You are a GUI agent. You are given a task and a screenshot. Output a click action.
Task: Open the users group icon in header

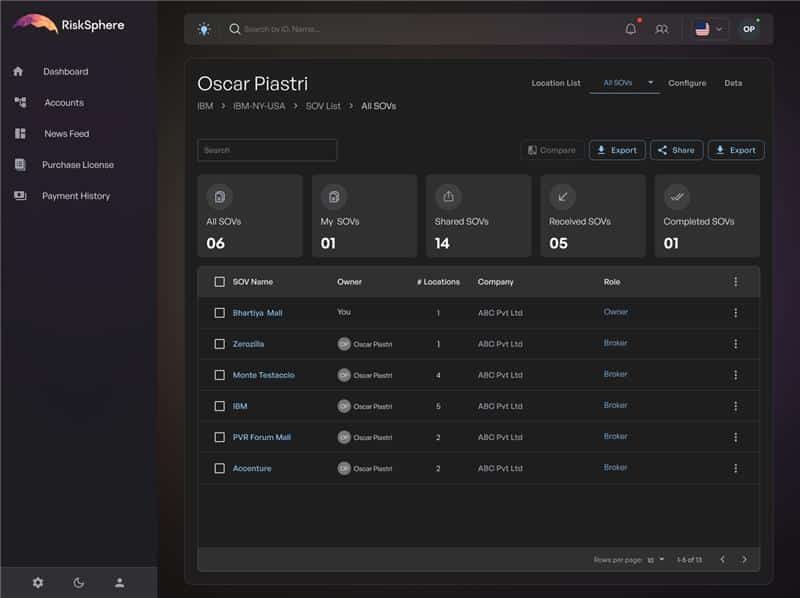pos(661,29)
